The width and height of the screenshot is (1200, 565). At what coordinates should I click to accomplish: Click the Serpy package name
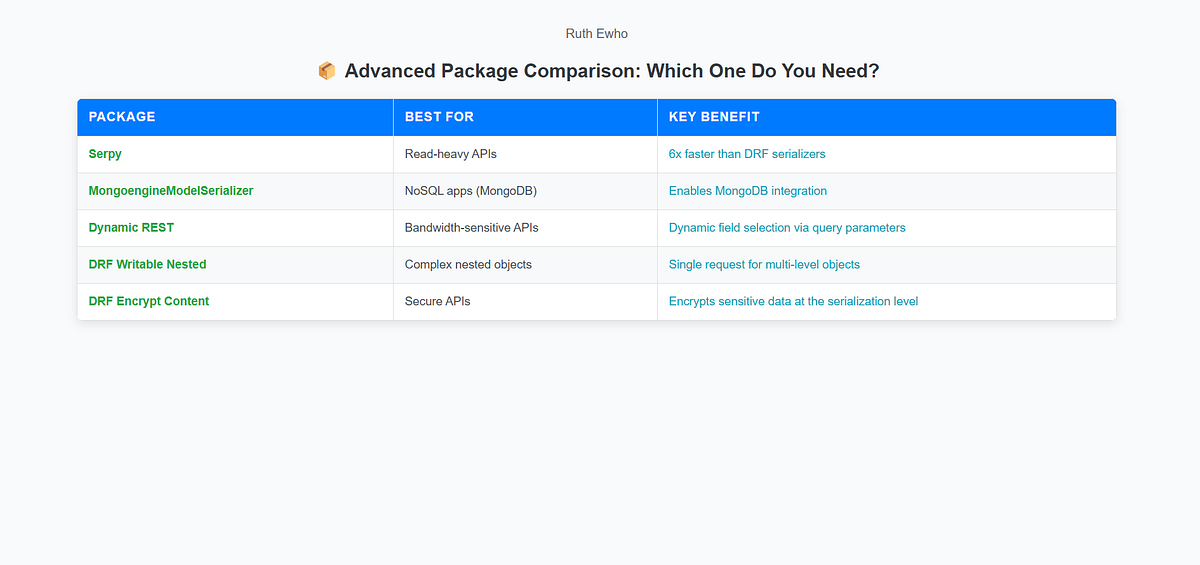pos(105,154)
